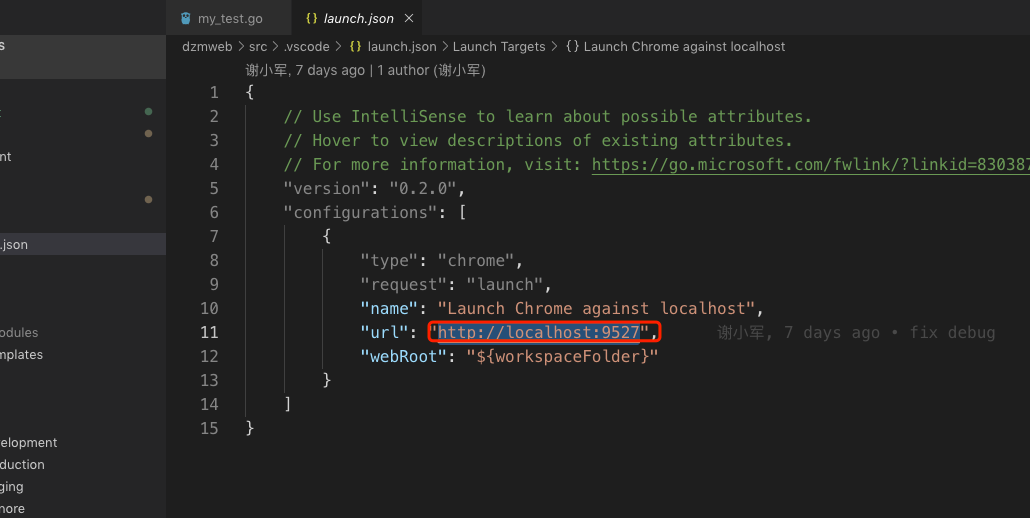Click the "request" key text
Viewport: 1030px width, 518px height.
coord(404,284)
